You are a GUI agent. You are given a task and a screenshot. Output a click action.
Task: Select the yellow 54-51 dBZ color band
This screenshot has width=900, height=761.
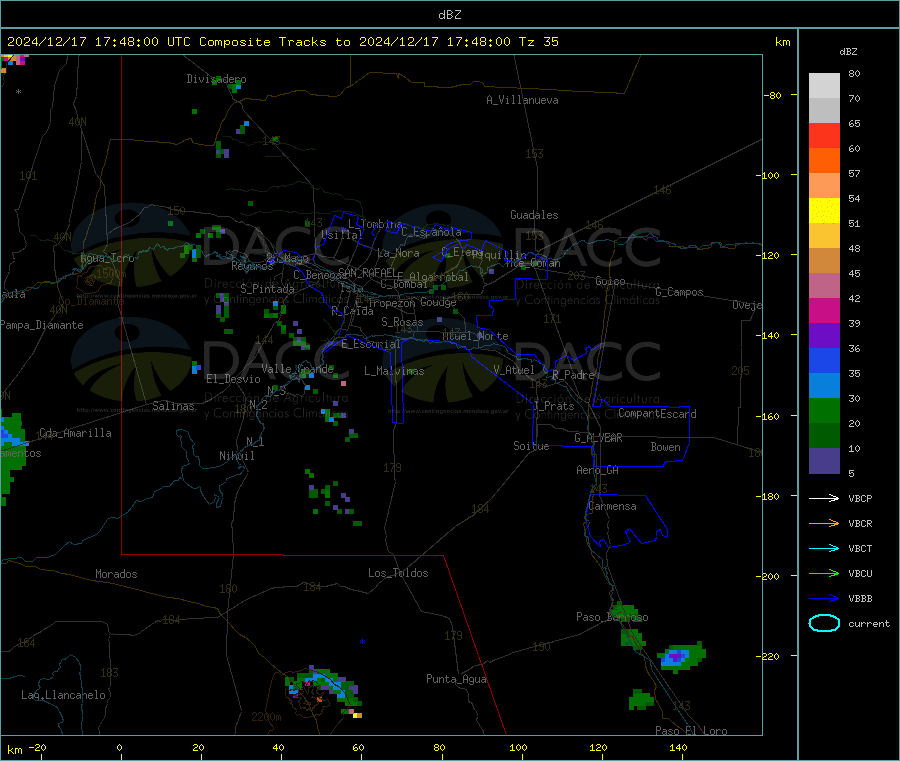pyautogui.click(x=824, y=211)
